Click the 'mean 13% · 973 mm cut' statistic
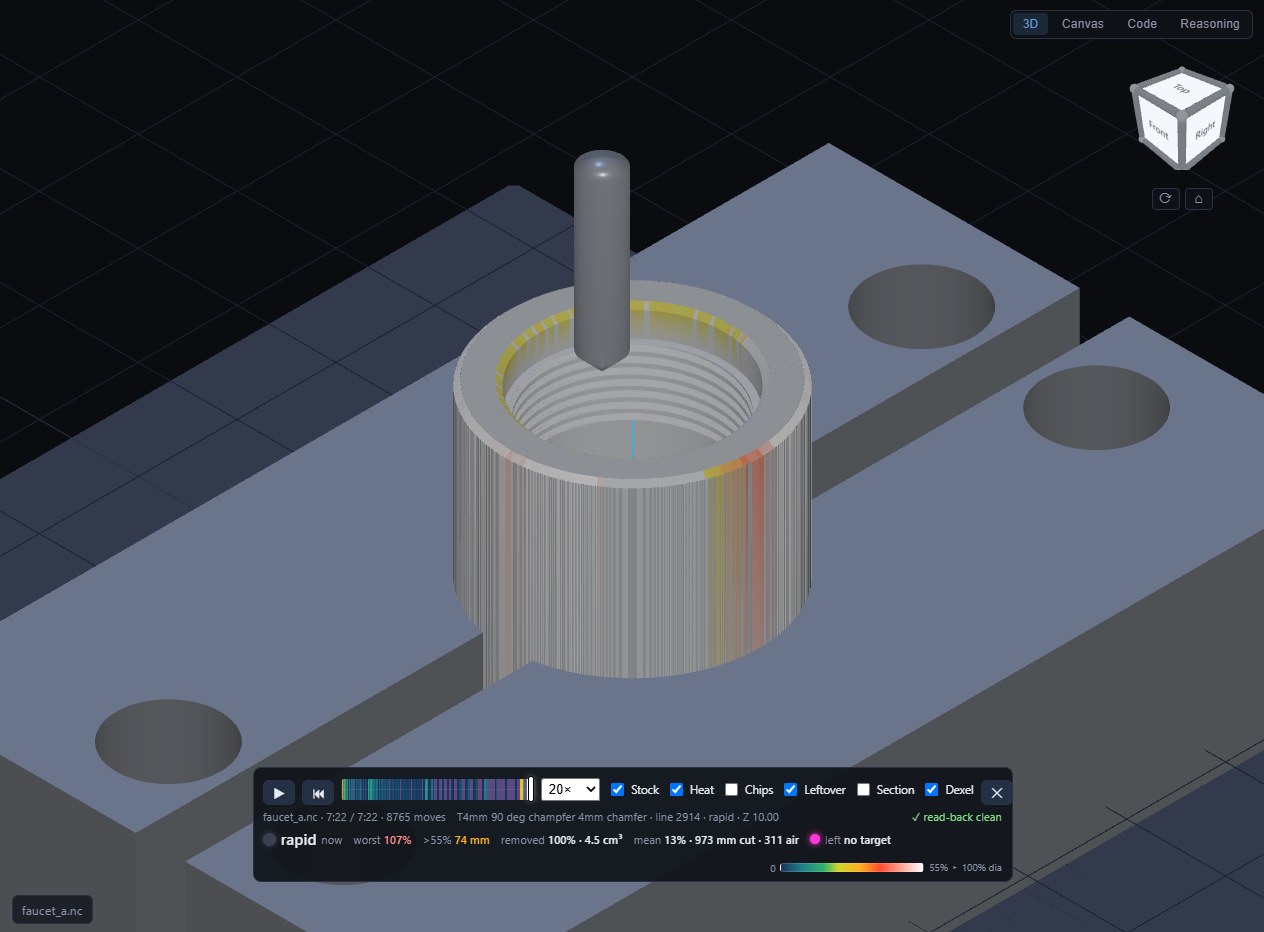 (x=694, y=840)
